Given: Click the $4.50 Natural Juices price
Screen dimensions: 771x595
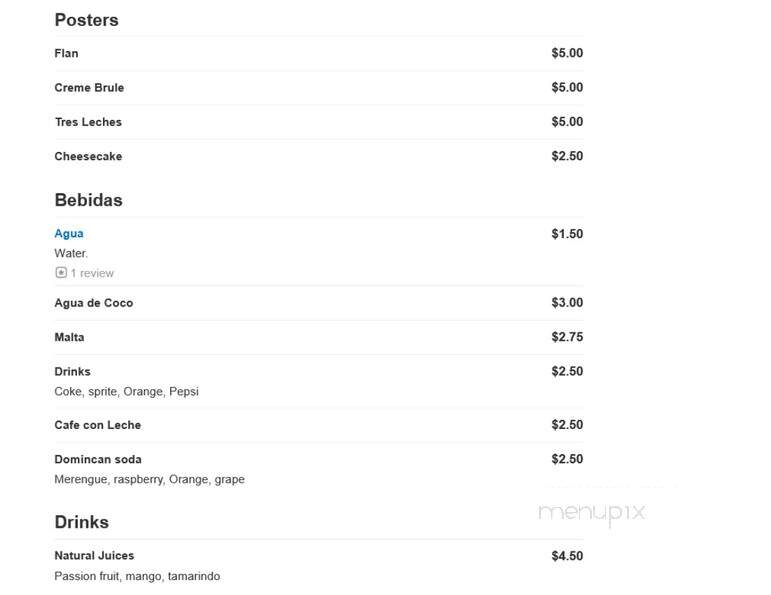Looking at the screenshot, I should click(567, 556).
